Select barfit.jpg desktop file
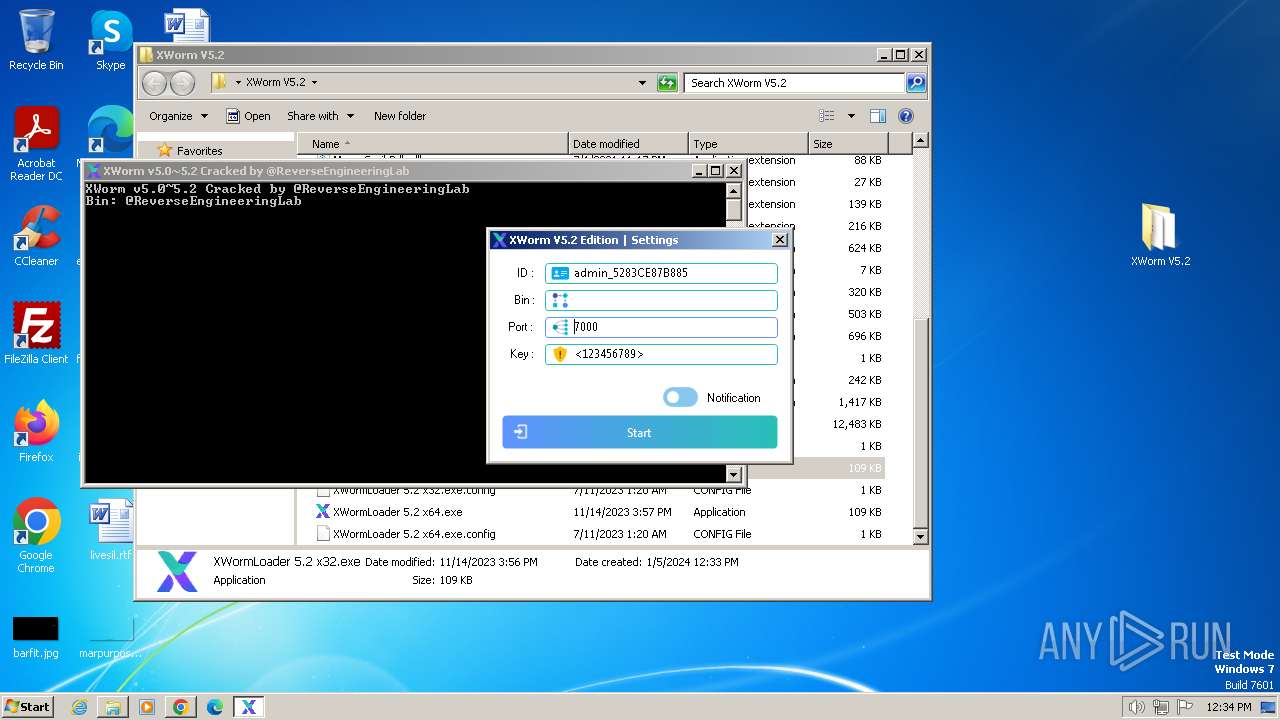 (x=36, y=636)
